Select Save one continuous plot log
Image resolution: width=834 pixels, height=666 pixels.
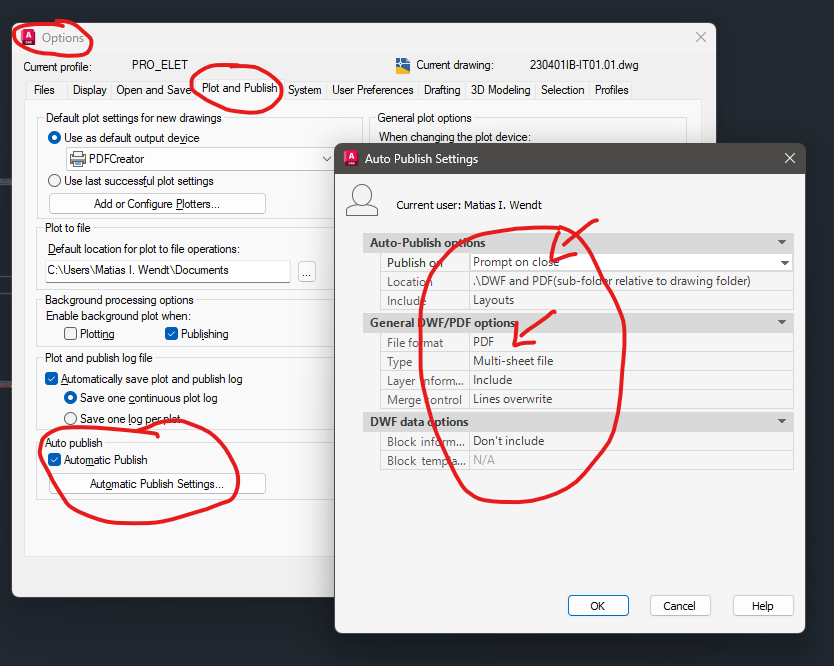click(x=70, y=398)
